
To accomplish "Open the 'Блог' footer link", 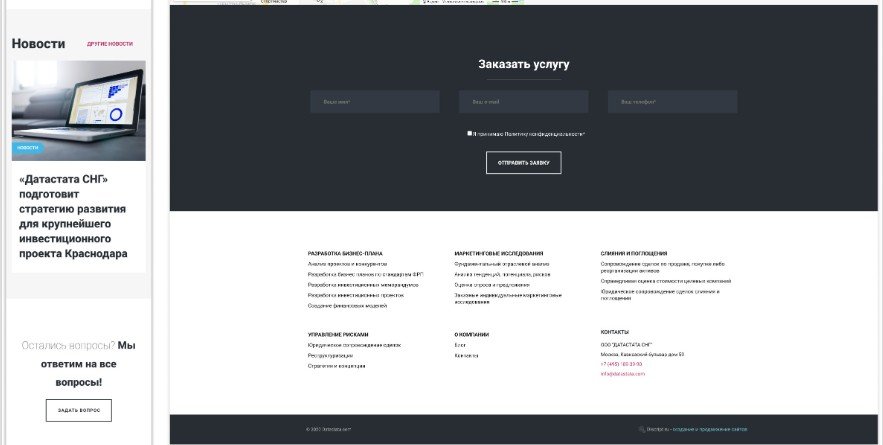I will click(460, 345).
